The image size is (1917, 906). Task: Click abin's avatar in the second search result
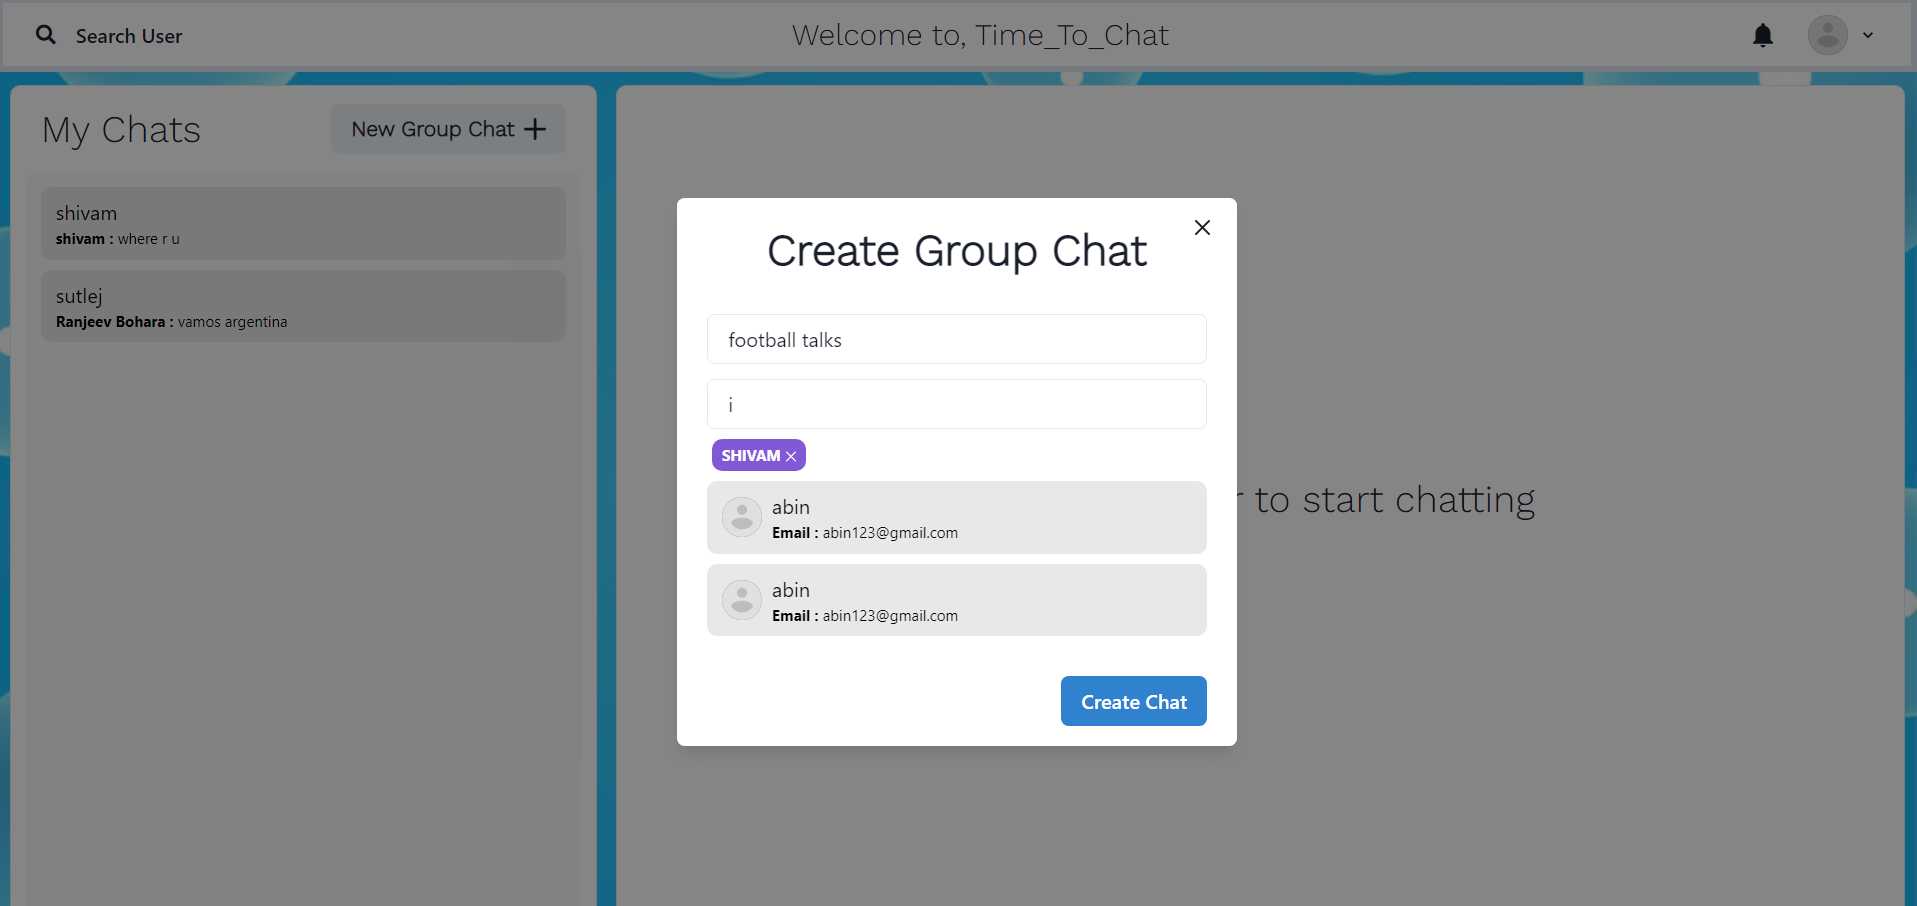click(741, 600)
